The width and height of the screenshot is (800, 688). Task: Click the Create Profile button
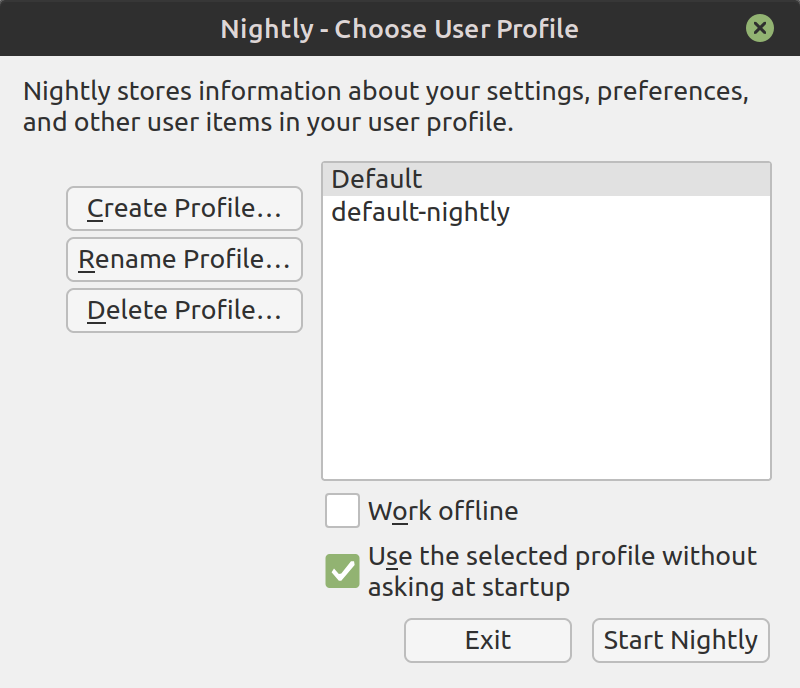(184, 208)
